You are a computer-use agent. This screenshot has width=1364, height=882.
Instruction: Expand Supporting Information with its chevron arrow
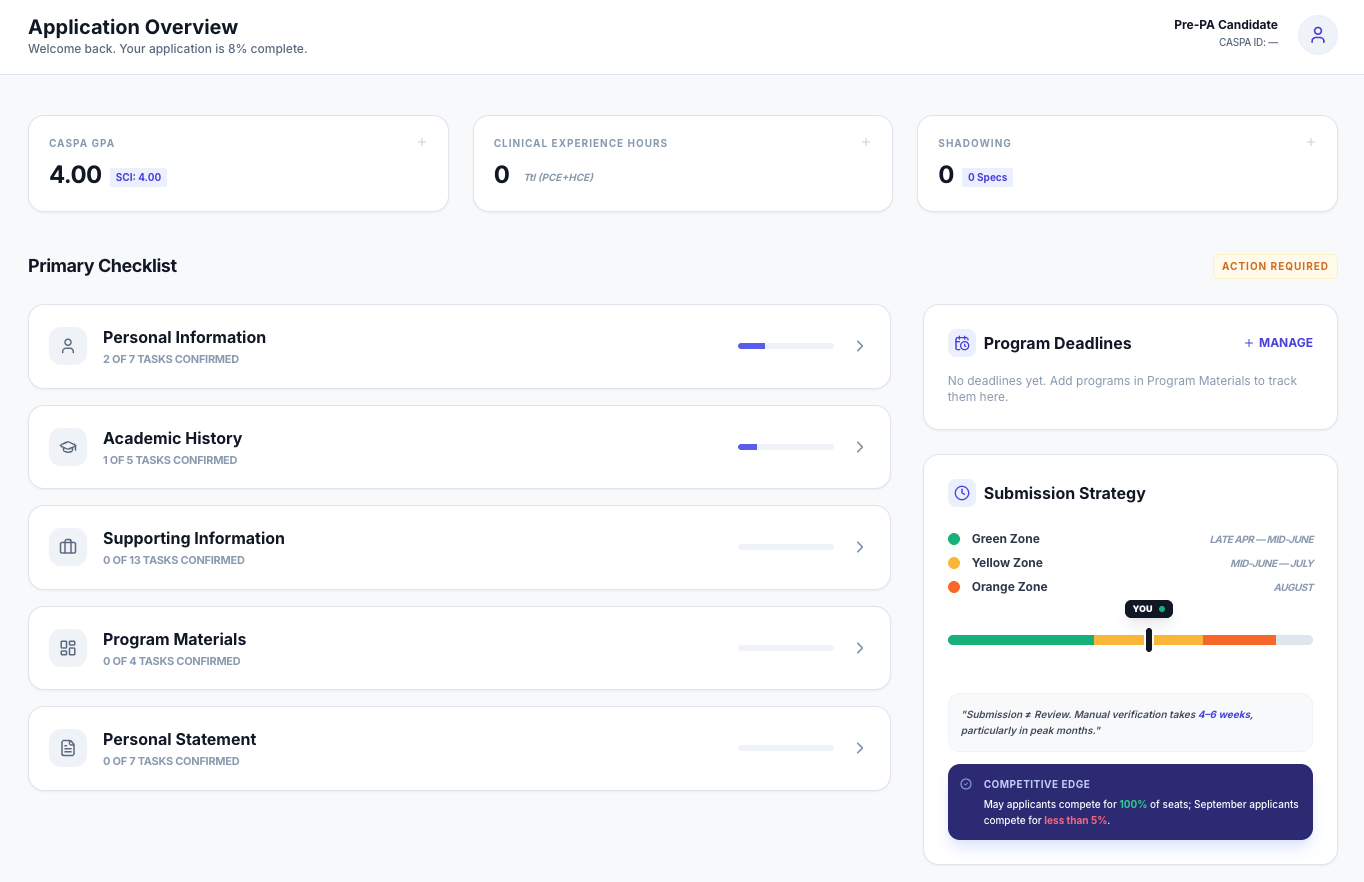(x=860, y=547)
